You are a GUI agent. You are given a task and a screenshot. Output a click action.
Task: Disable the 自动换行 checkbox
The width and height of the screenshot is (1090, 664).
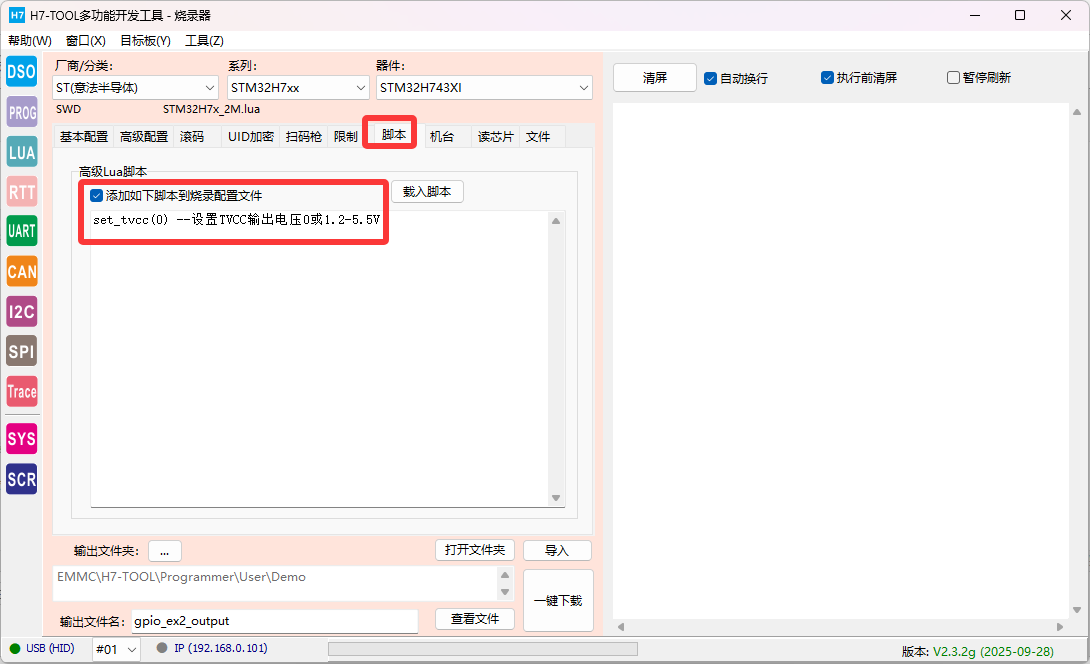click(711, 78)
